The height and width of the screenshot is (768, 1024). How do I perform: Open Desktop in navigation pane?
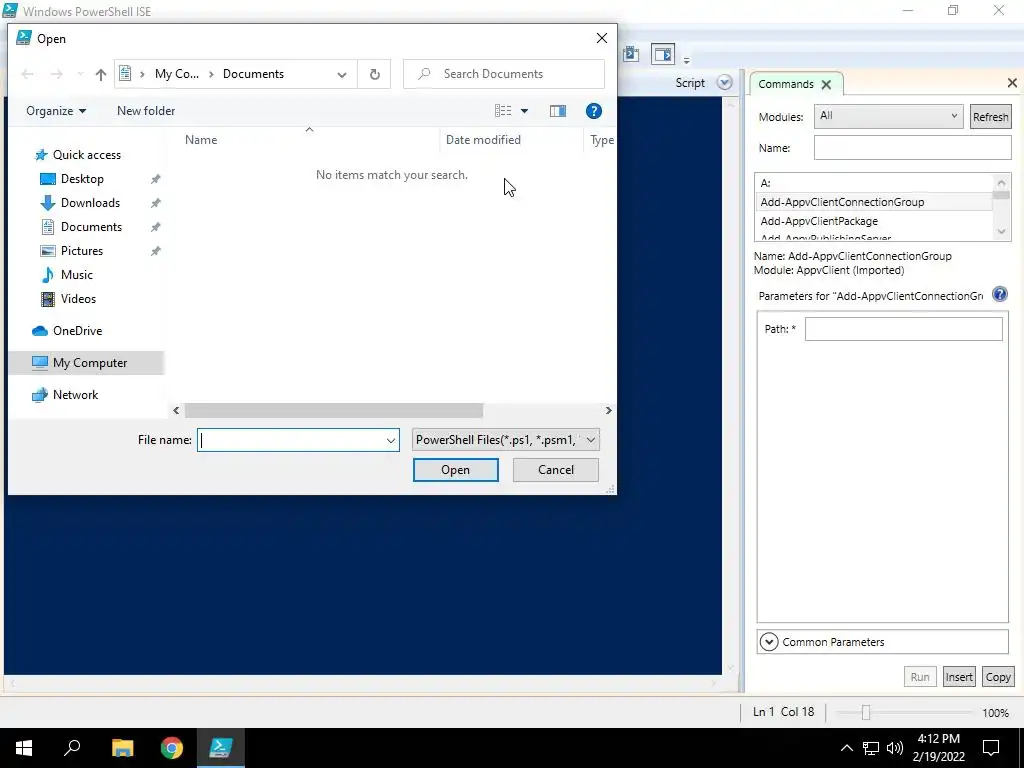coord(82,179)
